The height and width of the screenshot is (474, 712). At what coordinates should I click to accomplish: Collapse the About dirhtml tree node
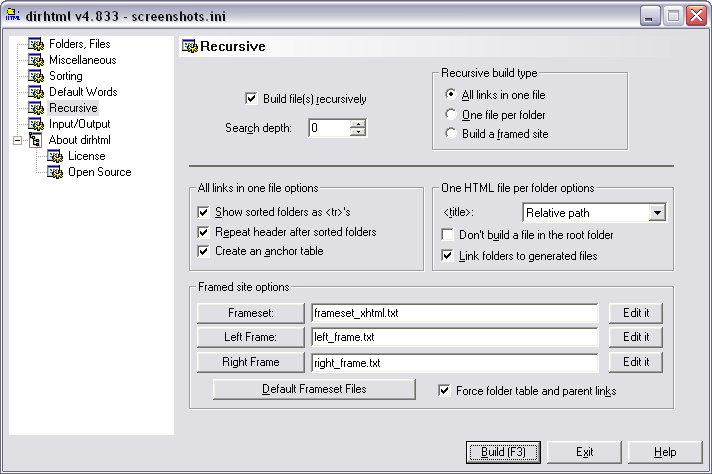[17, 140]
